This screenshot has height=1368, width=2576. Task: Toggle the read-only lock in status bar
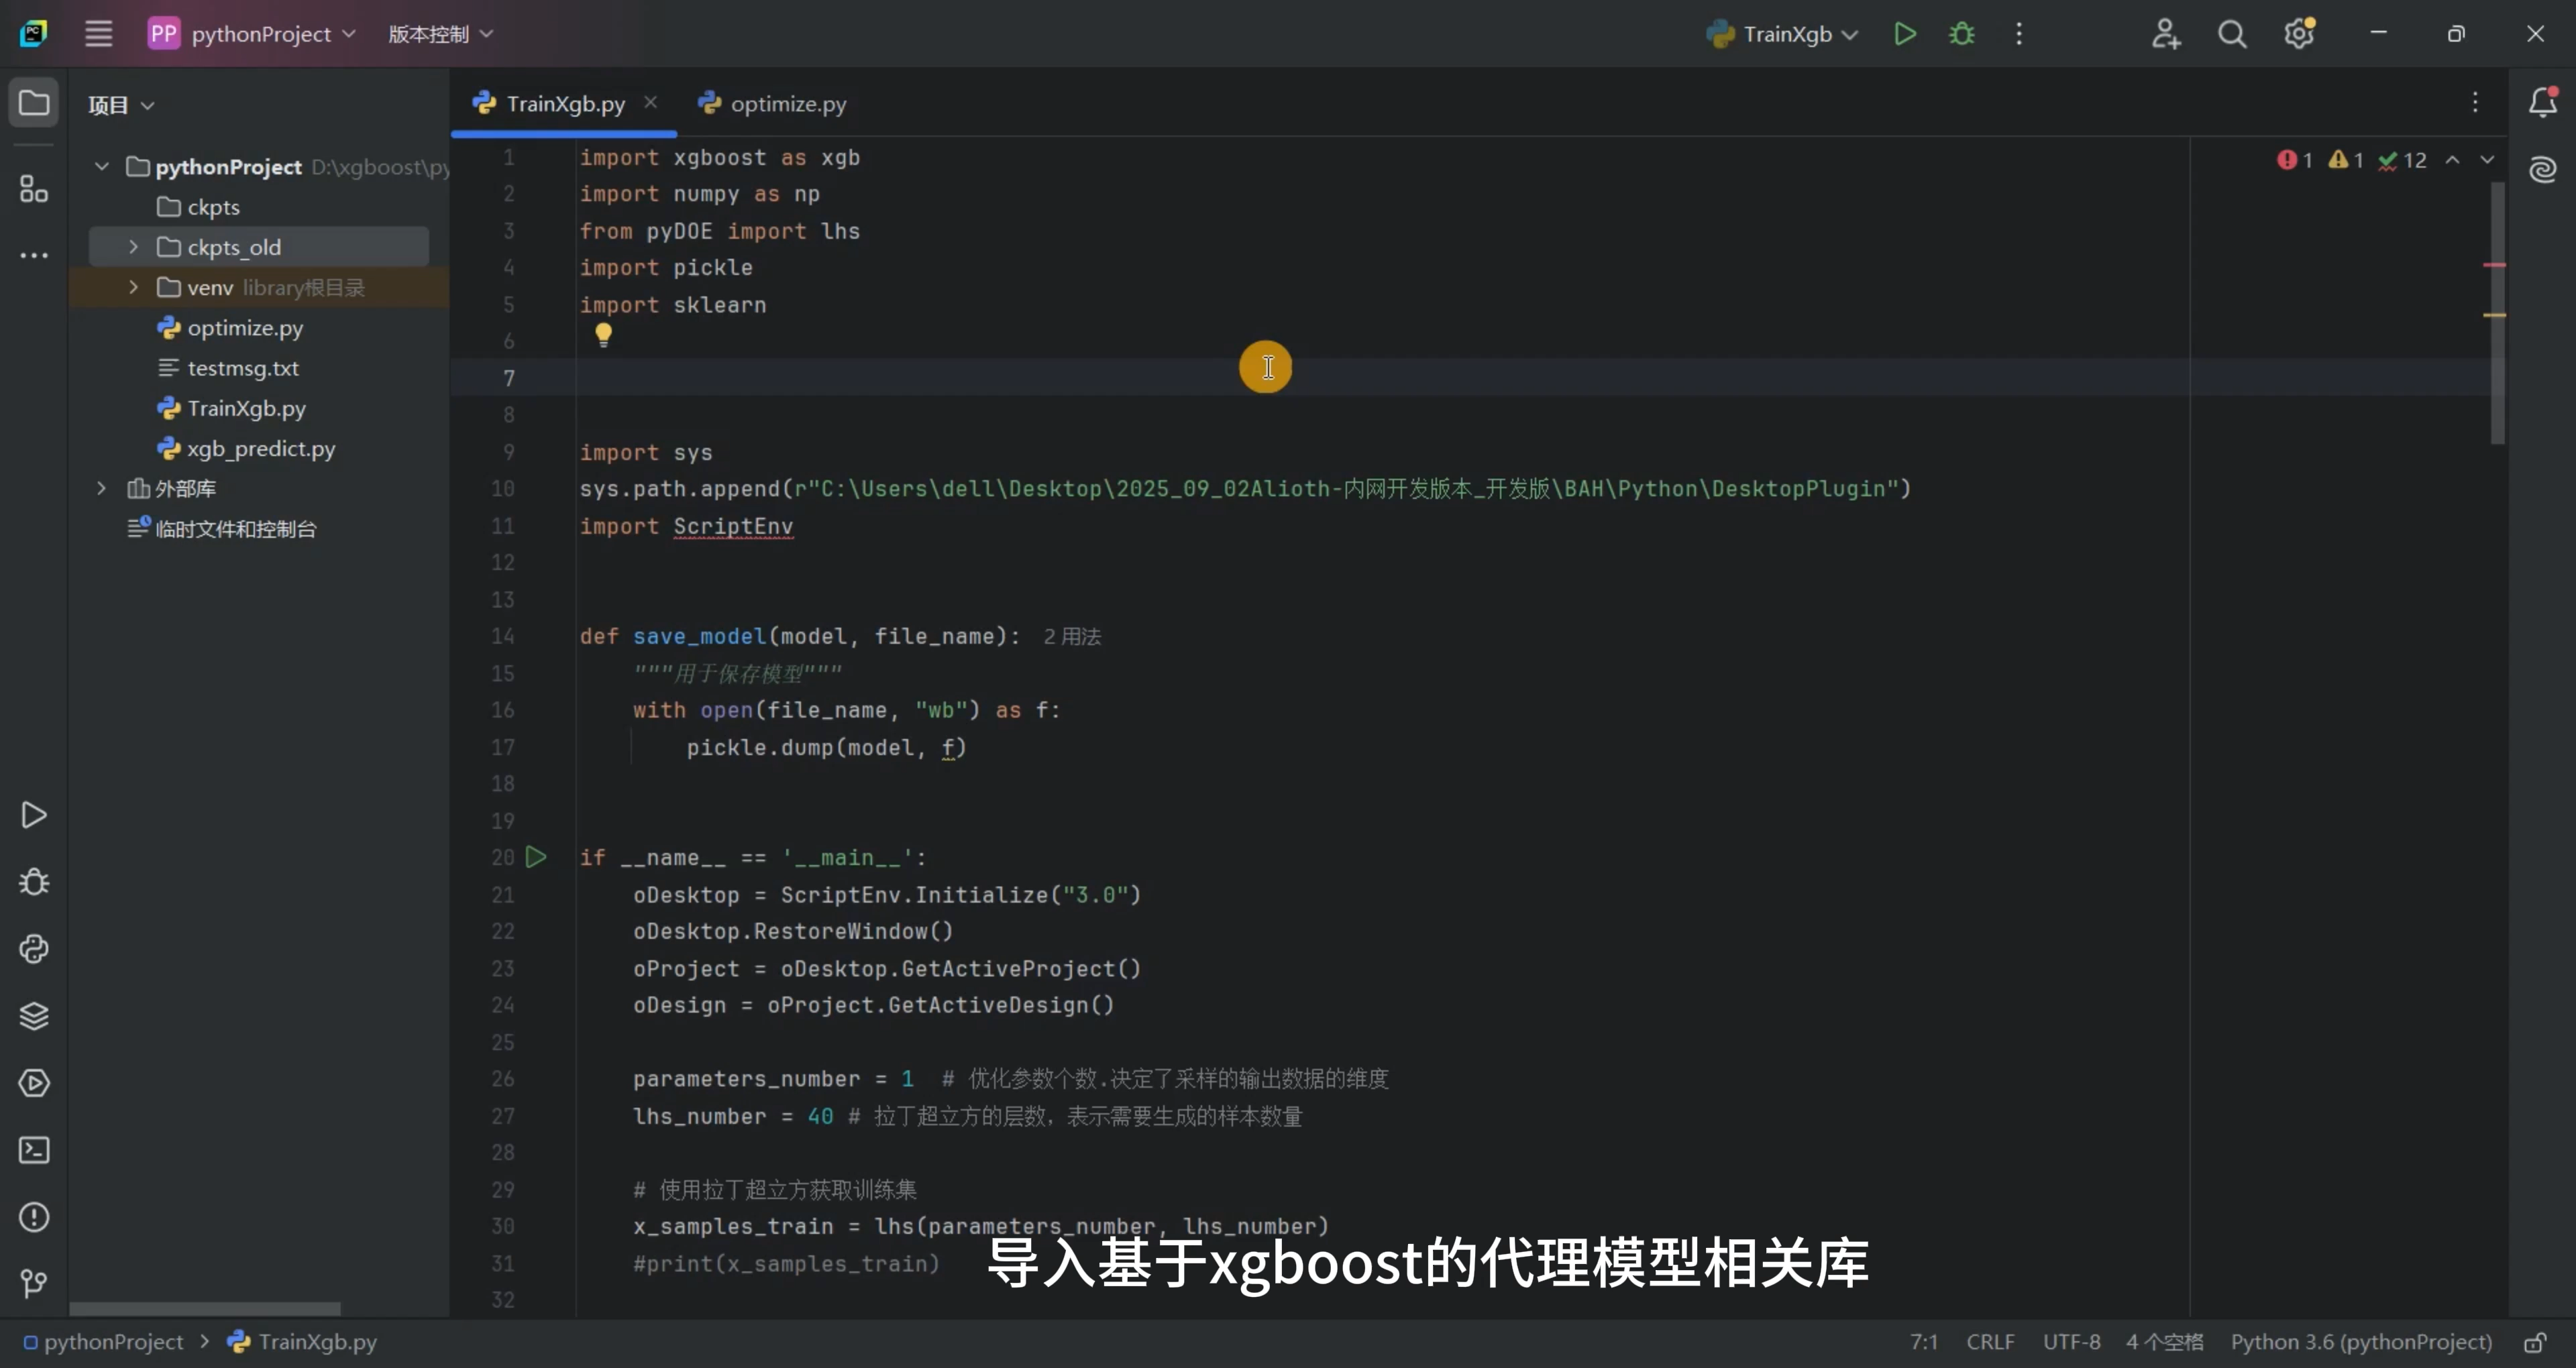point(2534,1342)
